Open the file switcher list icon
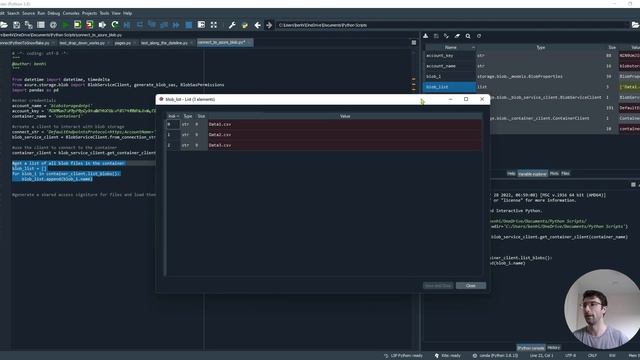Image resolution: width=640 pixels, height=360 pixels. 41,25
